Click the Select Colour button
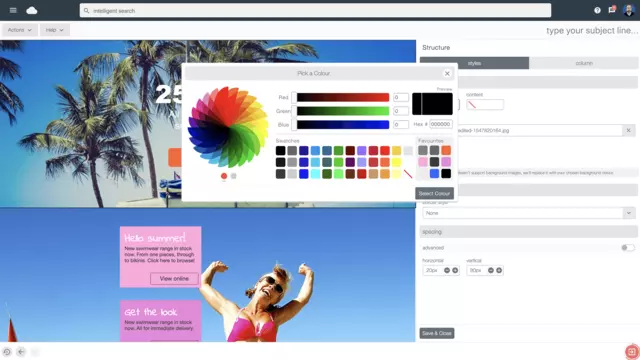Image resolution: width=640 pixels, height=360 pixels. (x=434, y=193)
